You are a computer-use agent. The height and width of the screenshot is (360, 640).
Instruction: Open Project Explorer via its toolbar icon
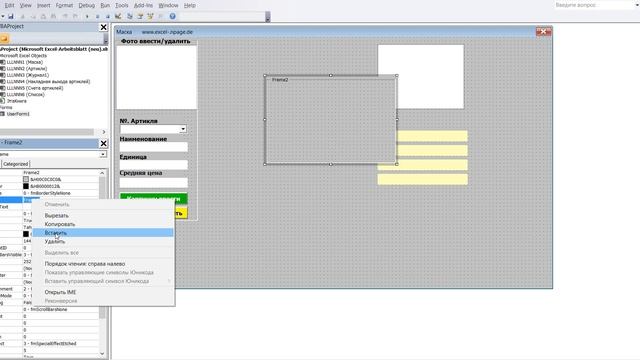[130, 16]
